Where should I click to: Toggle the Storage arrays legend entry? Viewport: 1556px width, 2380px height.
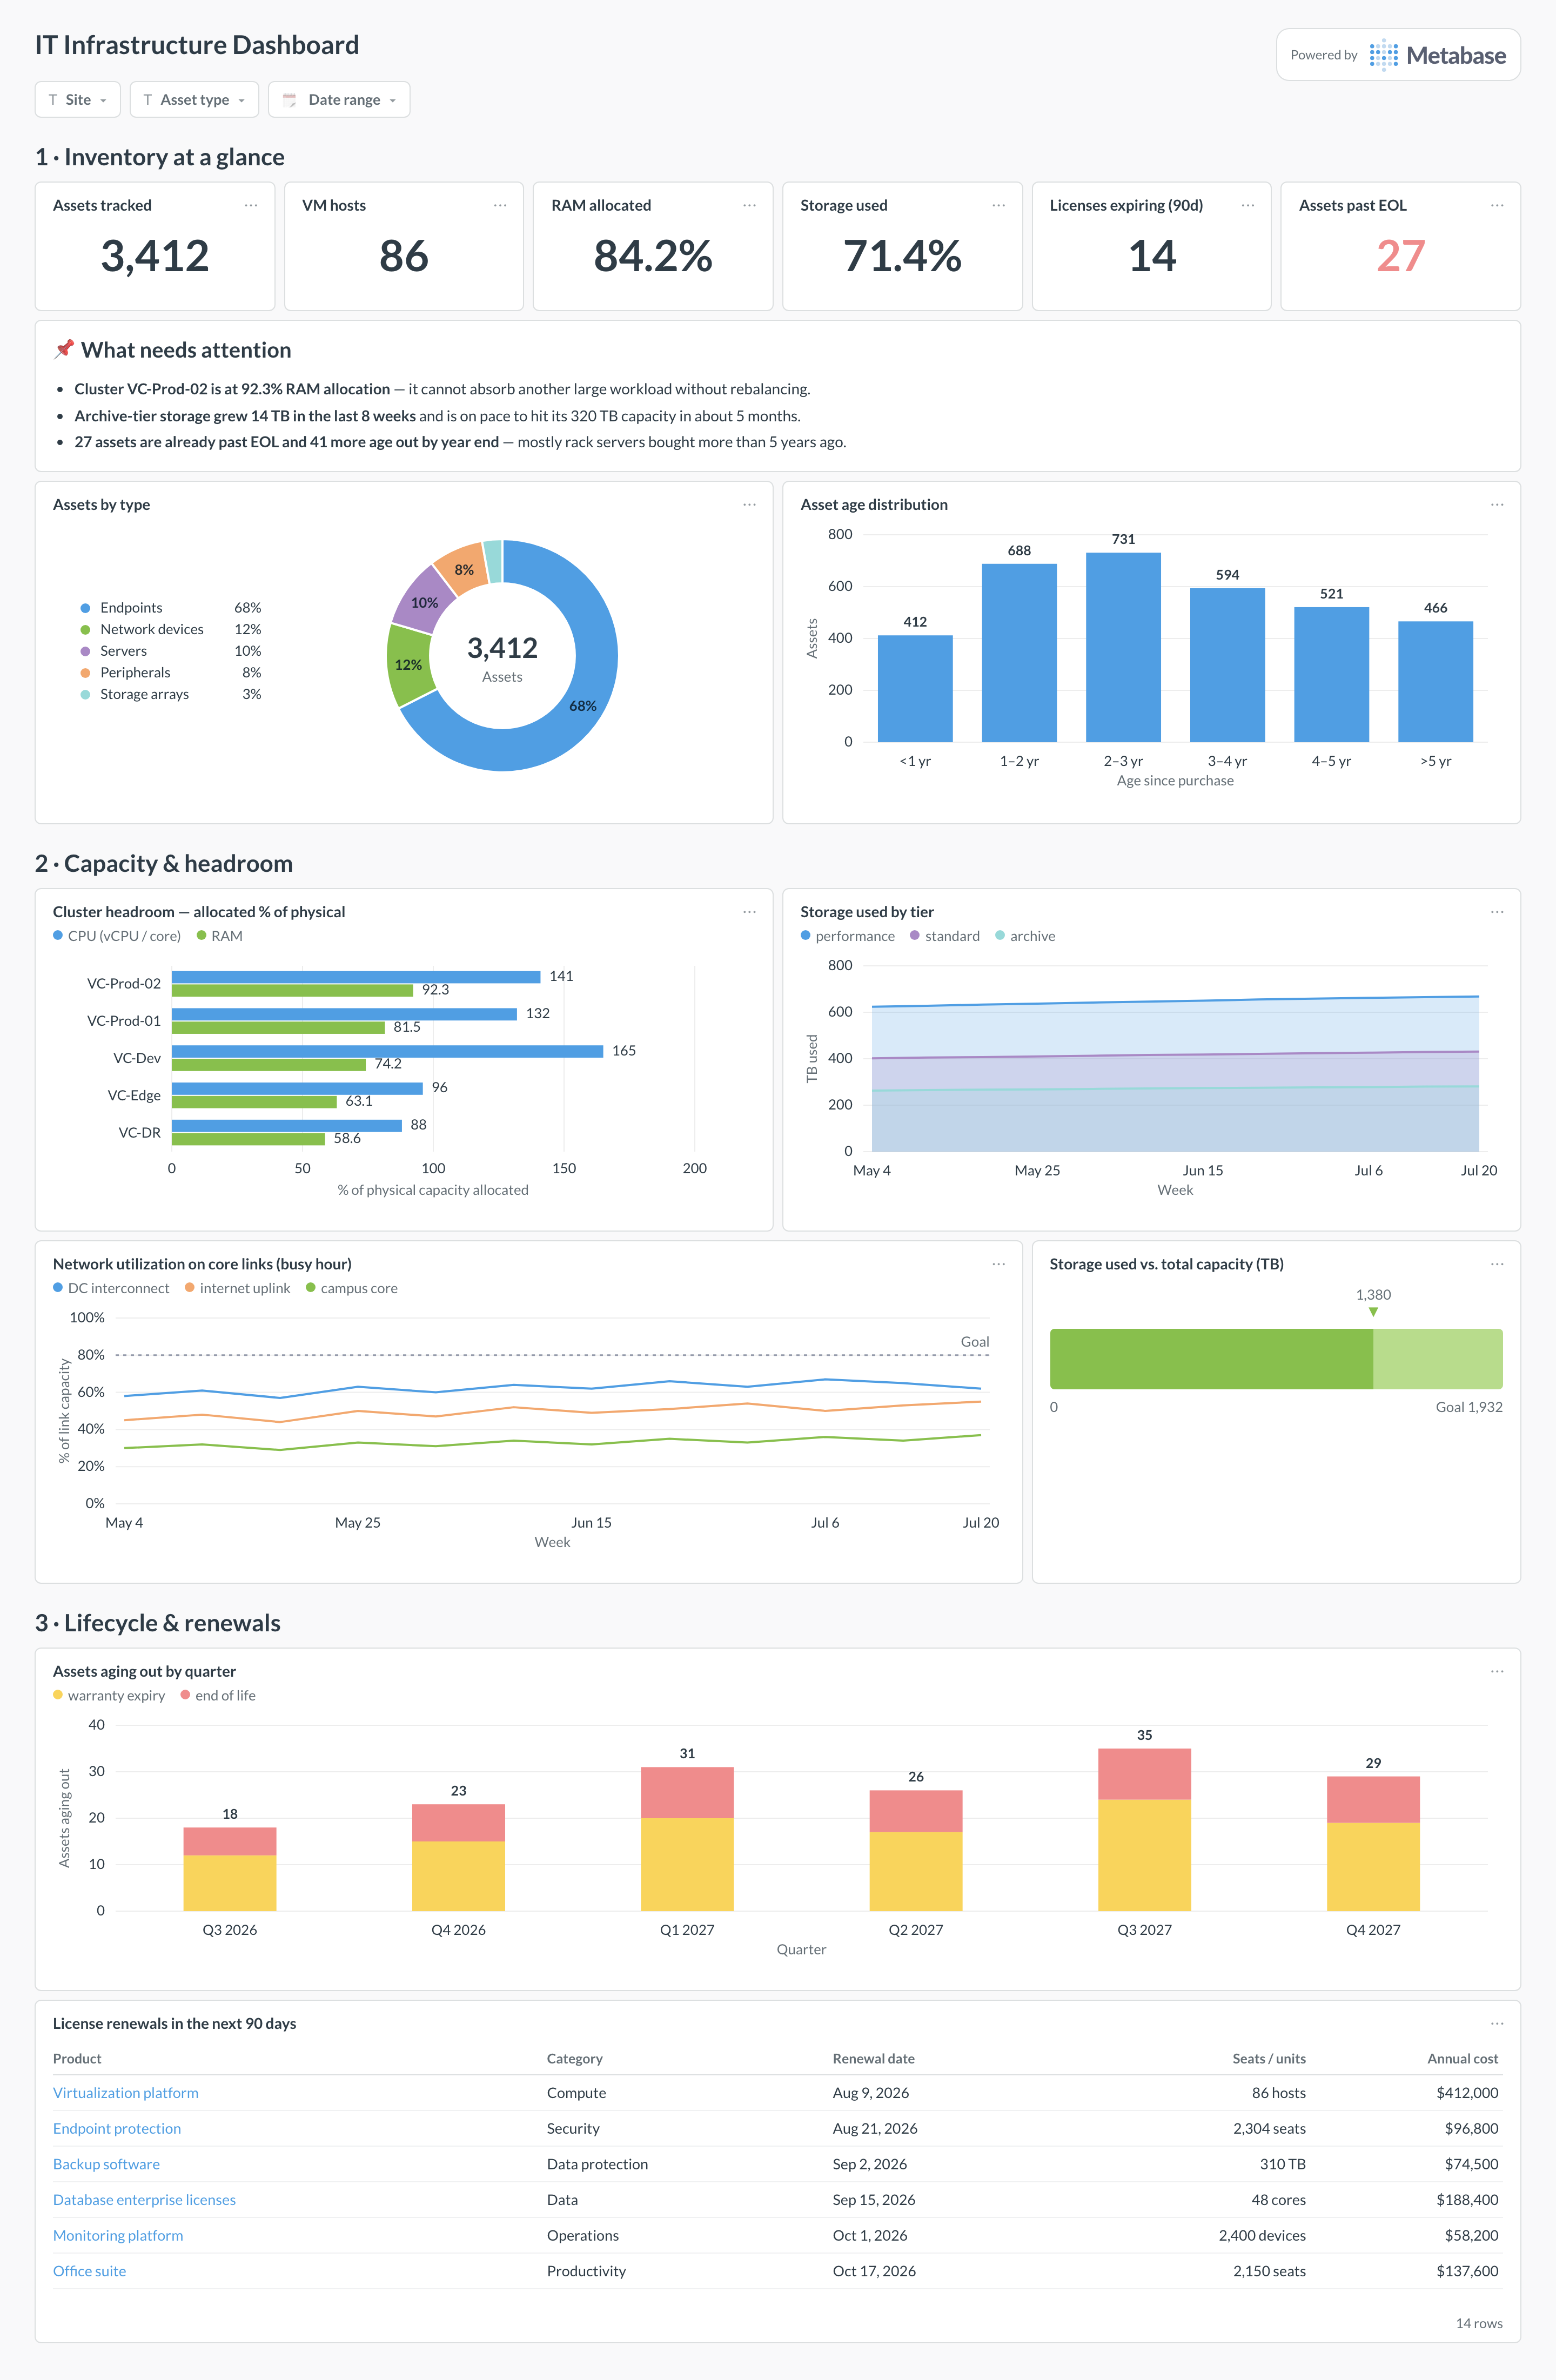point(171,694)
